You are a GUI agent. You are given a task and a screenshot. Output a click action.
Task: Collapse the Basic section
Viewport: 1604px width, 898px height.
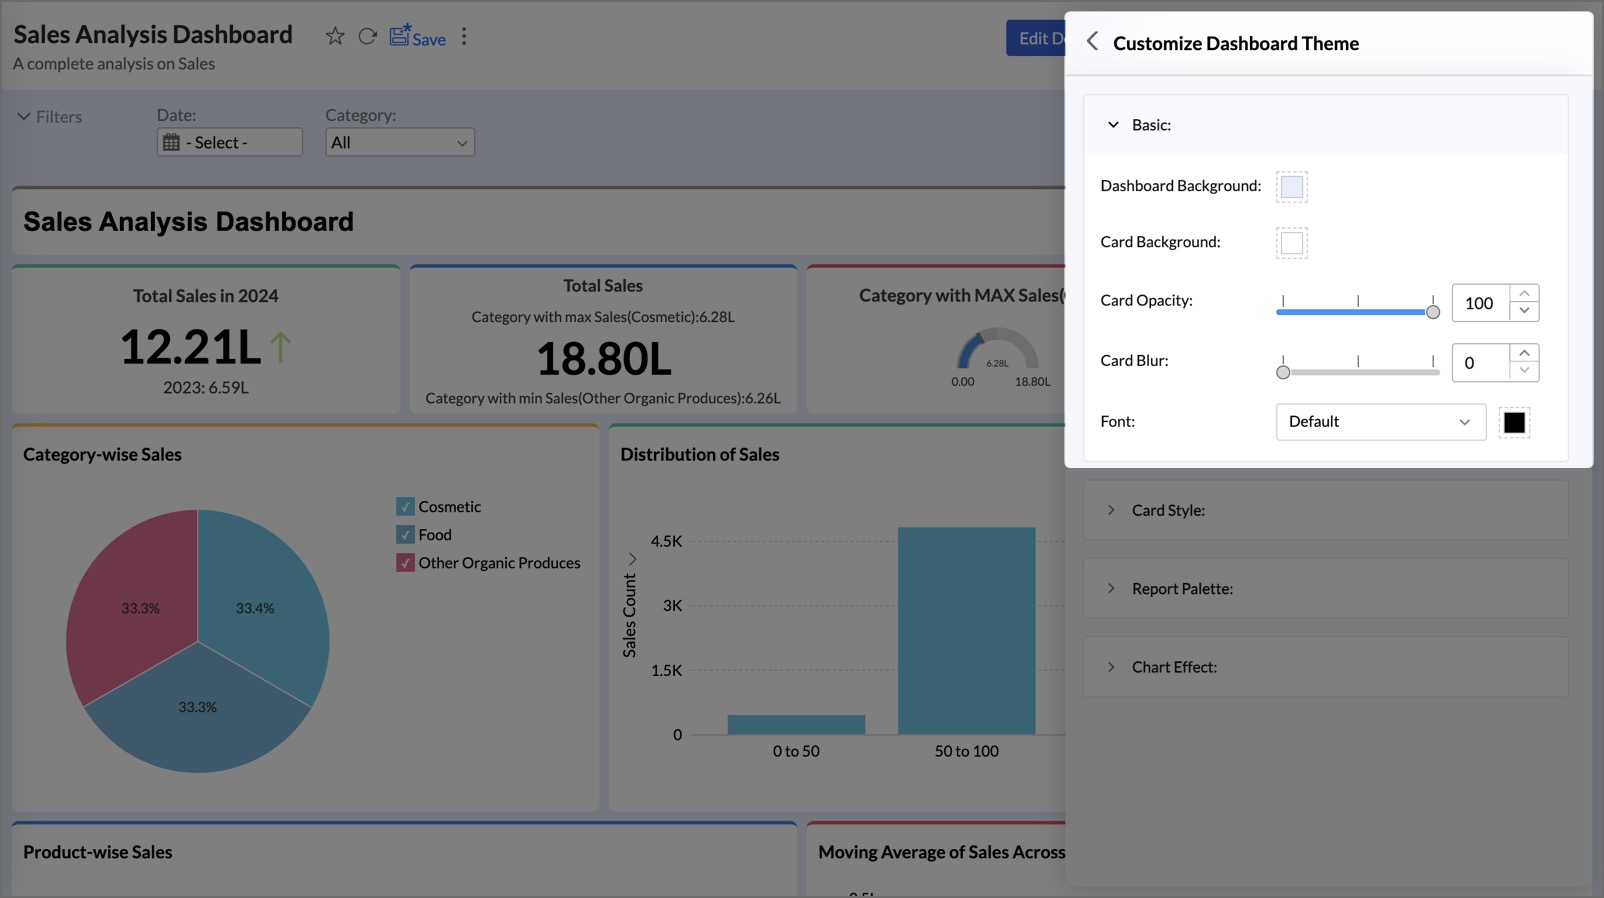coord(1113,125)
